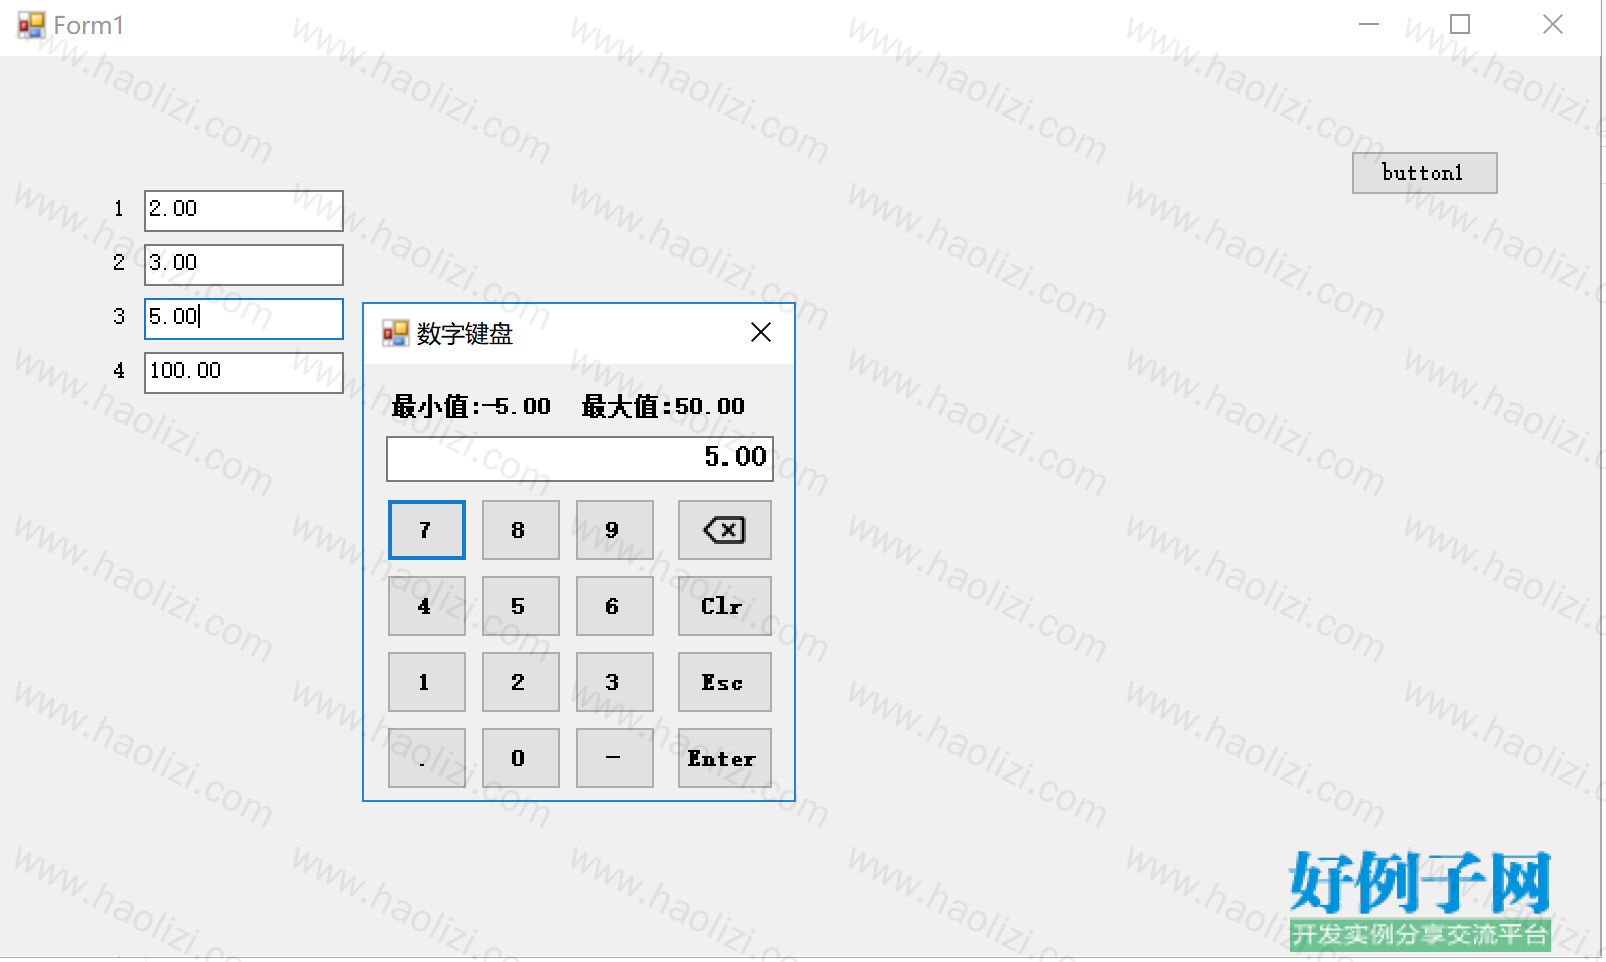Tap the 3 key on keypad
Image resolution: width=1606 pixels, height=962 pixels.
(614, 682)
